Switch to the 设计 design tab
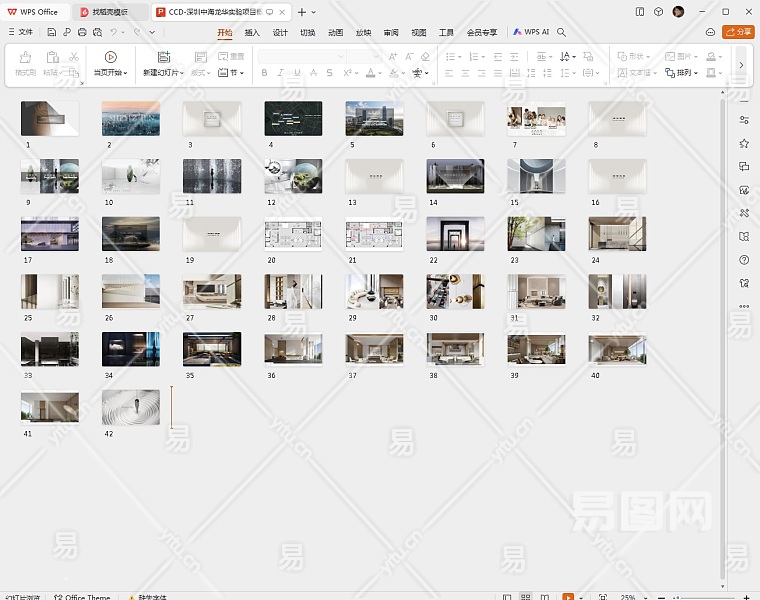Image resolution: width=760 pixels, height=600 pixels. (x=280, y=32)
